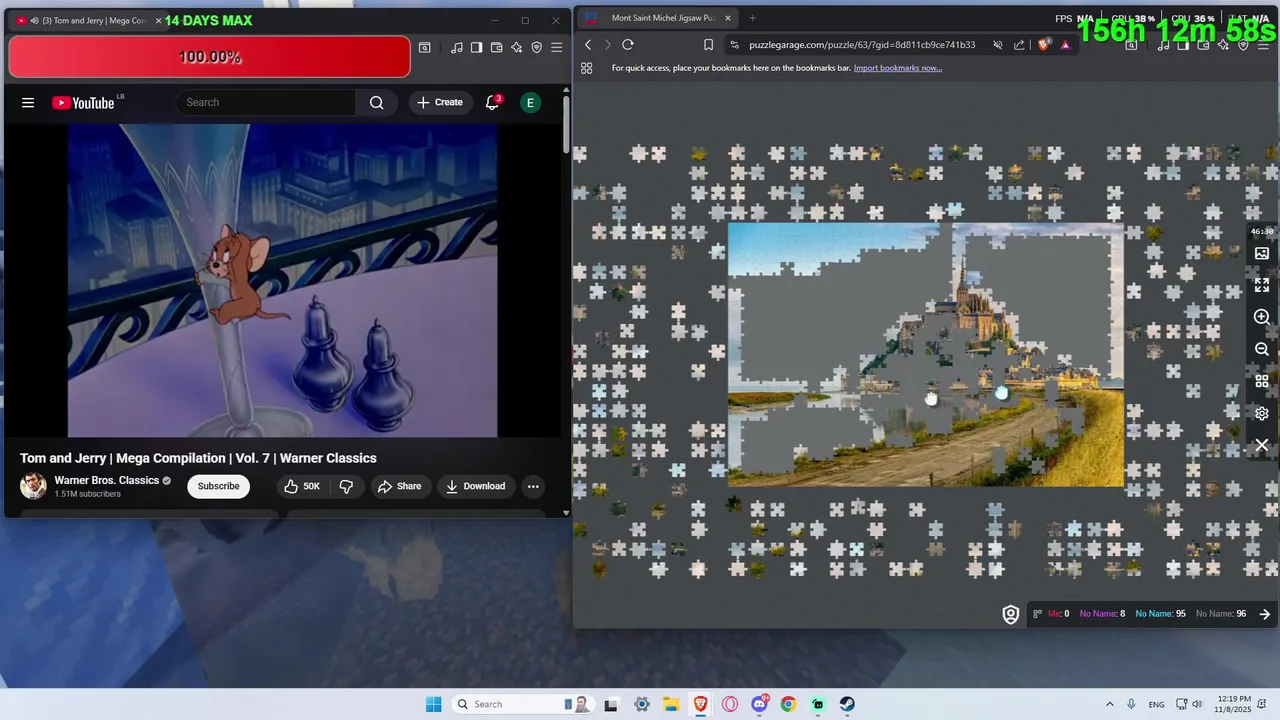Open puzzle settings gear
This screenshot has height=720, width=1280.
point(1262,413)
